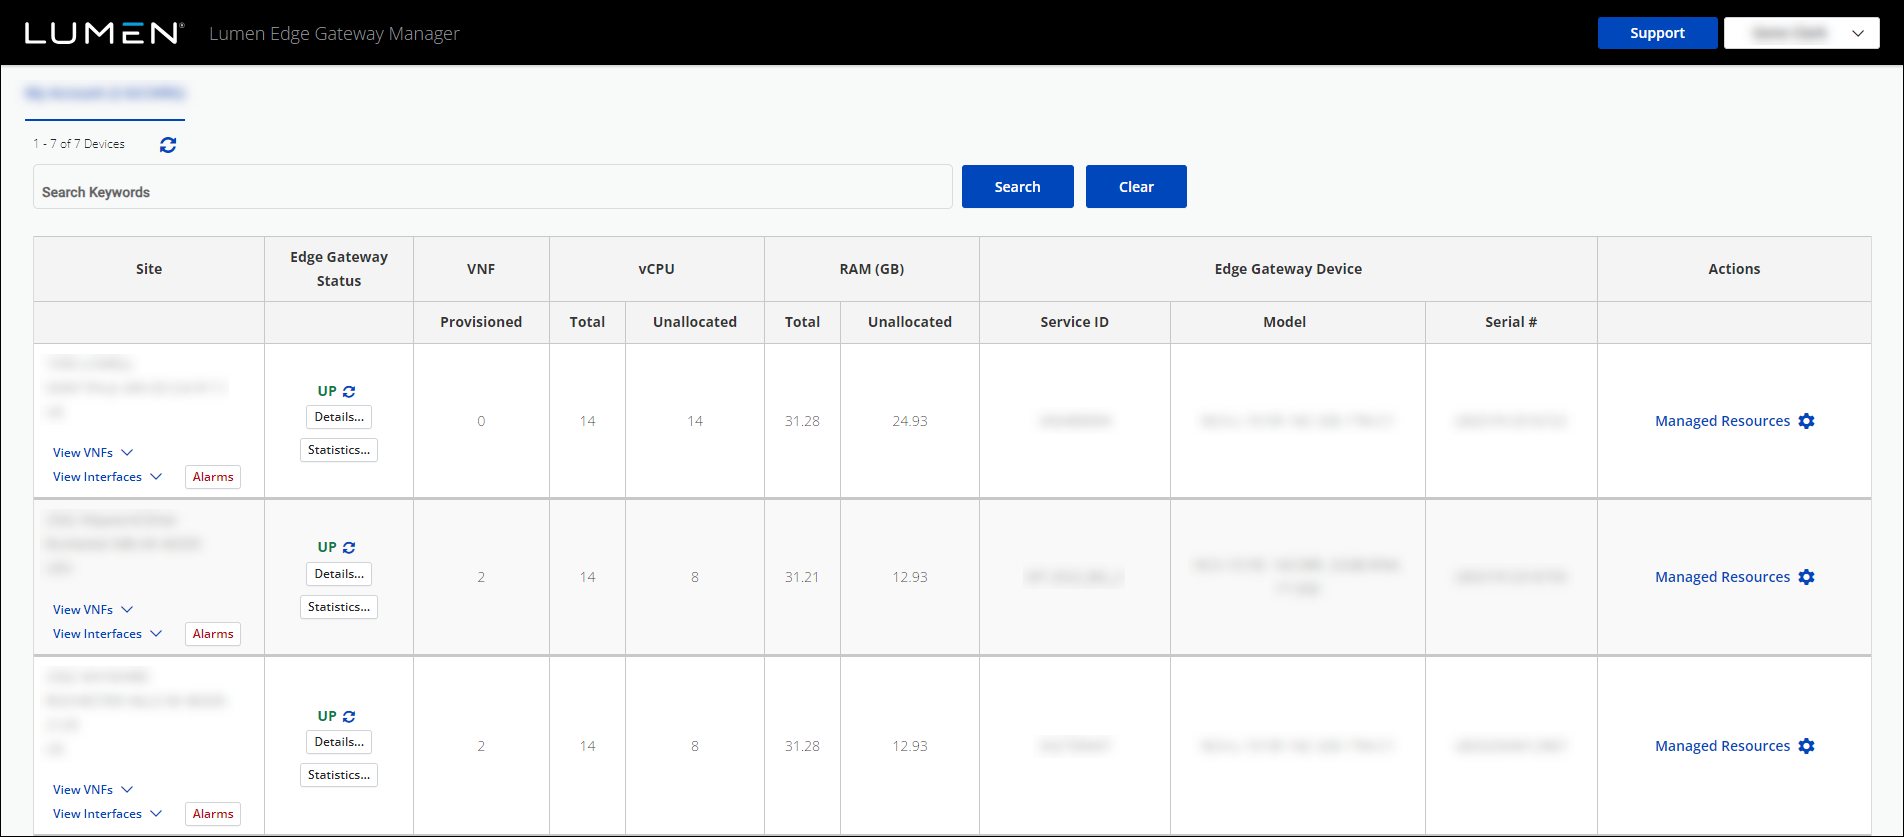Image resolution: width=1904 pixels, height=837 pixels.
Task: Select the blurred account tab
Action: (x=105, y=93)
